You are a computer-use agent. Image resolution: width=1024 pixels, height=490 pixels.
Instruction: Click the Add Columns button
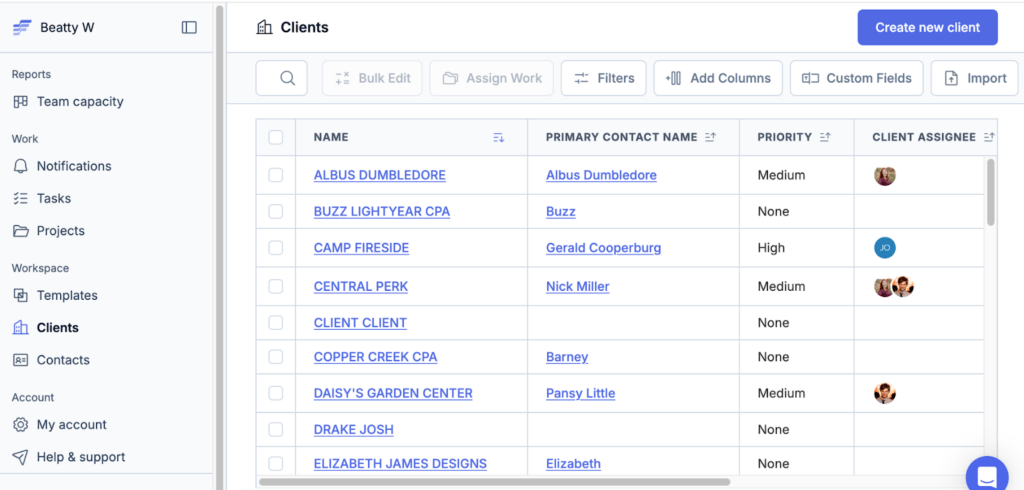(x=718, y=78)
